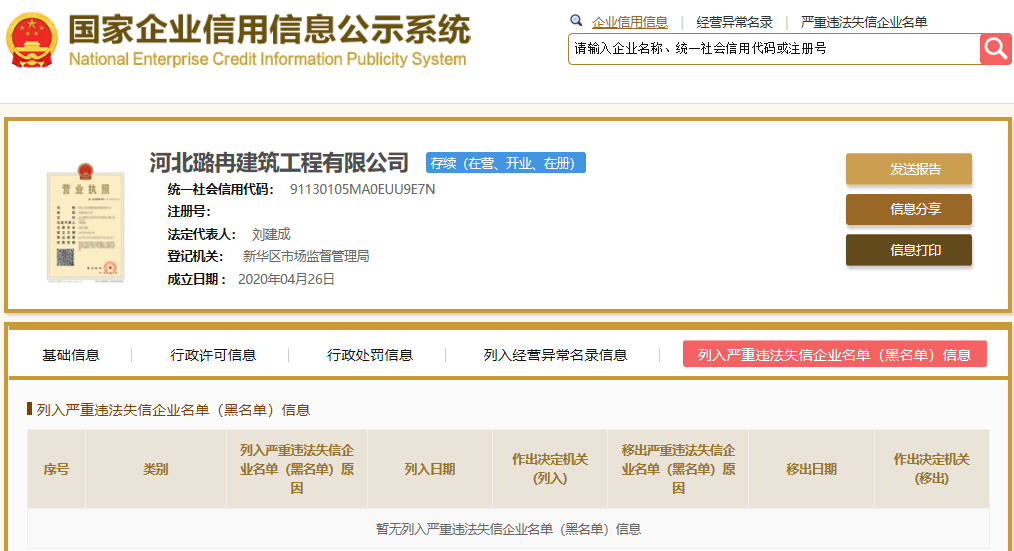Click the 暂无列入严重违法失信企业名单 empty-table message
Image resolution: width=1014 pixels, height=551 pixels.
508,529
